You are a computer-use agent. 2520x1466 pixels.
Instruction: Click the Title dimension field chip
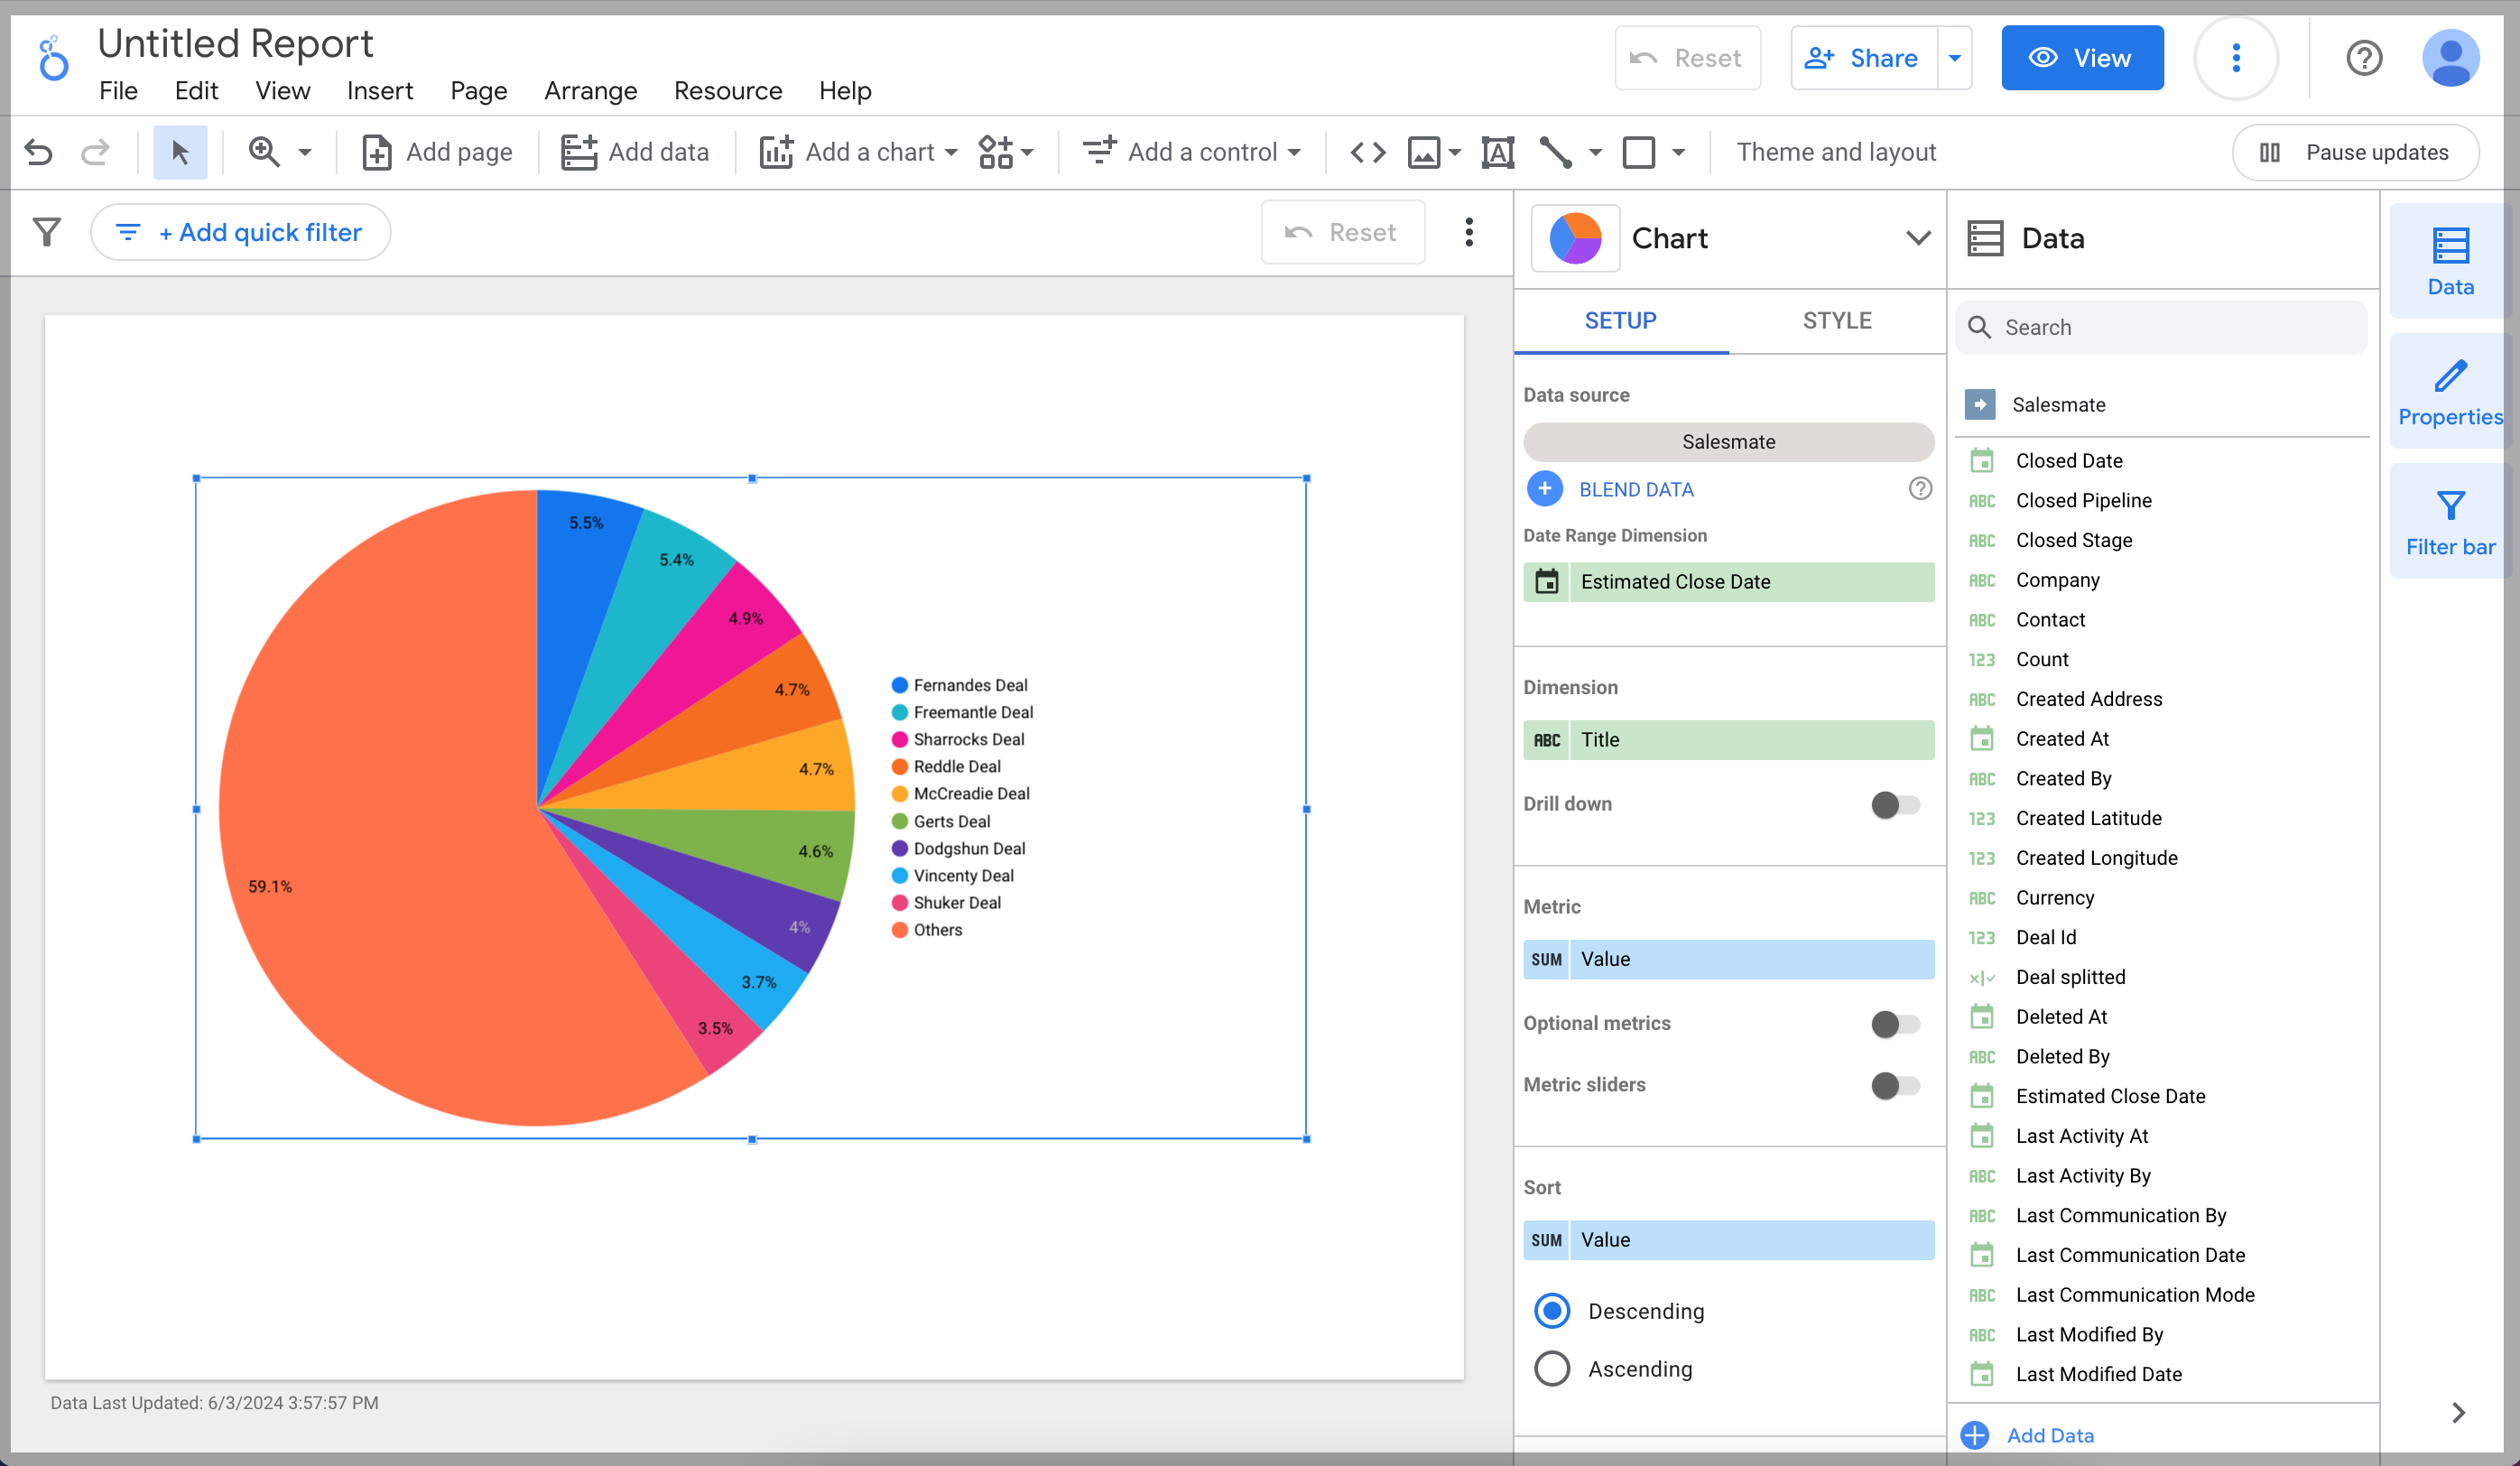point(1728,740)
